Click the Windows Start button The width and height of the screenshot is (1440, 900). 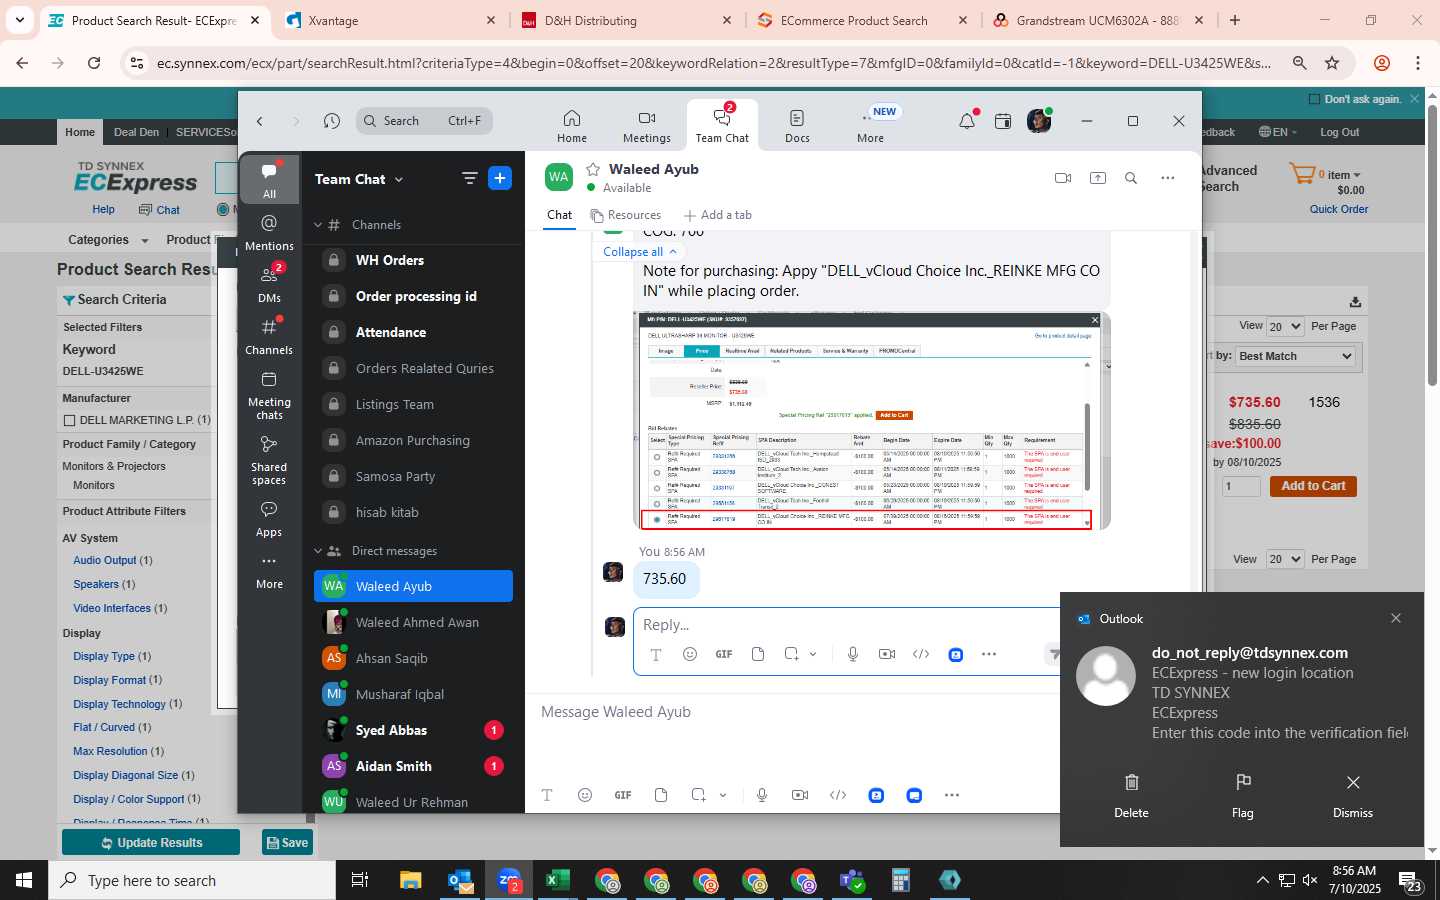click(24, 880)
